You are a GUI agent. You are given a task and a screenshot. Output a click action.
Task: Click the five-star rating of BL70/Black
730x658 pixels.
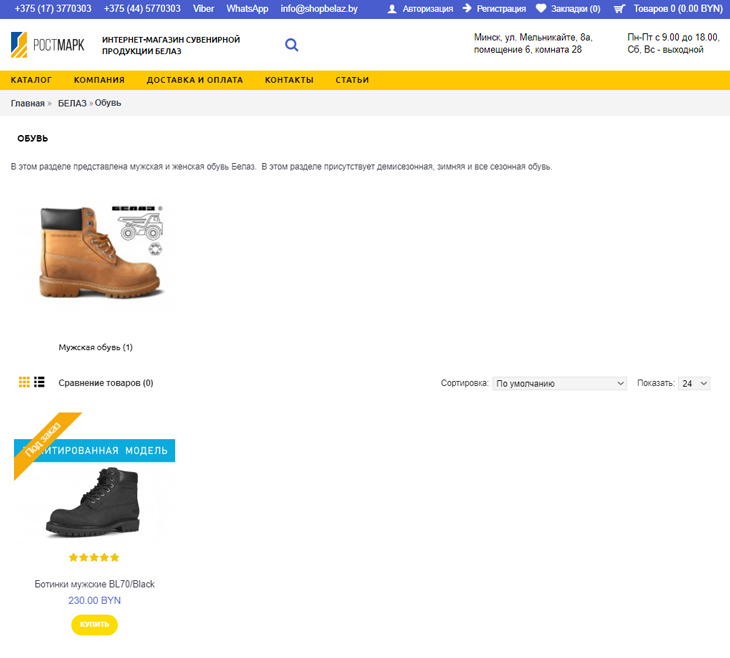click(x=94, y=557)
